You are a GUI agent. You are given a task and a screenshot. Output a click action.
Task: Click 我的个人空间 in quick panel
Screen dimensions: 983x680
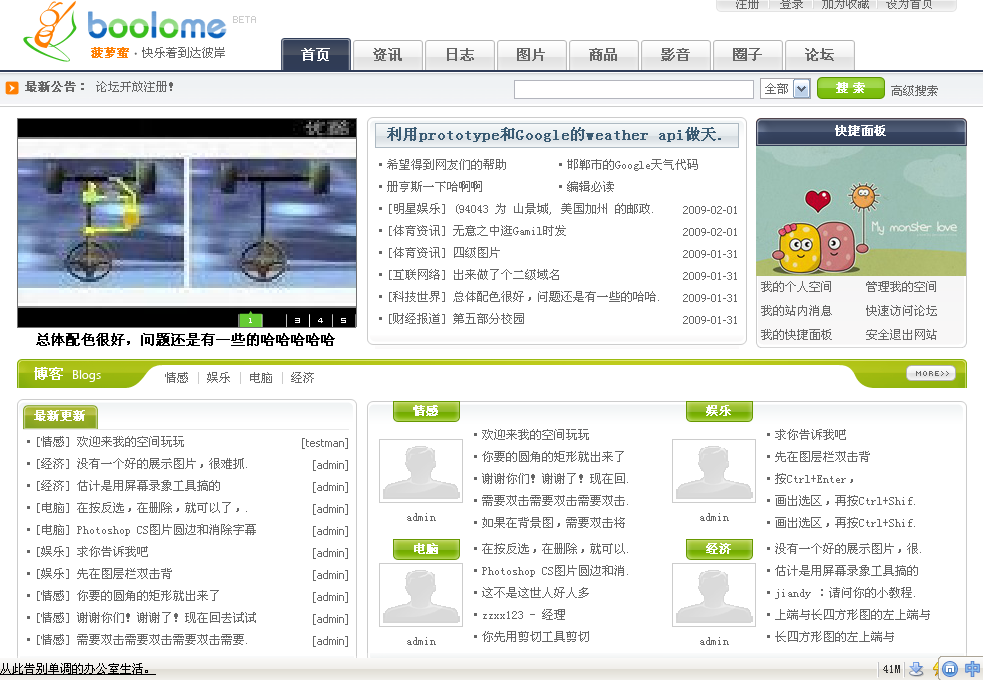tap(796, 286)
